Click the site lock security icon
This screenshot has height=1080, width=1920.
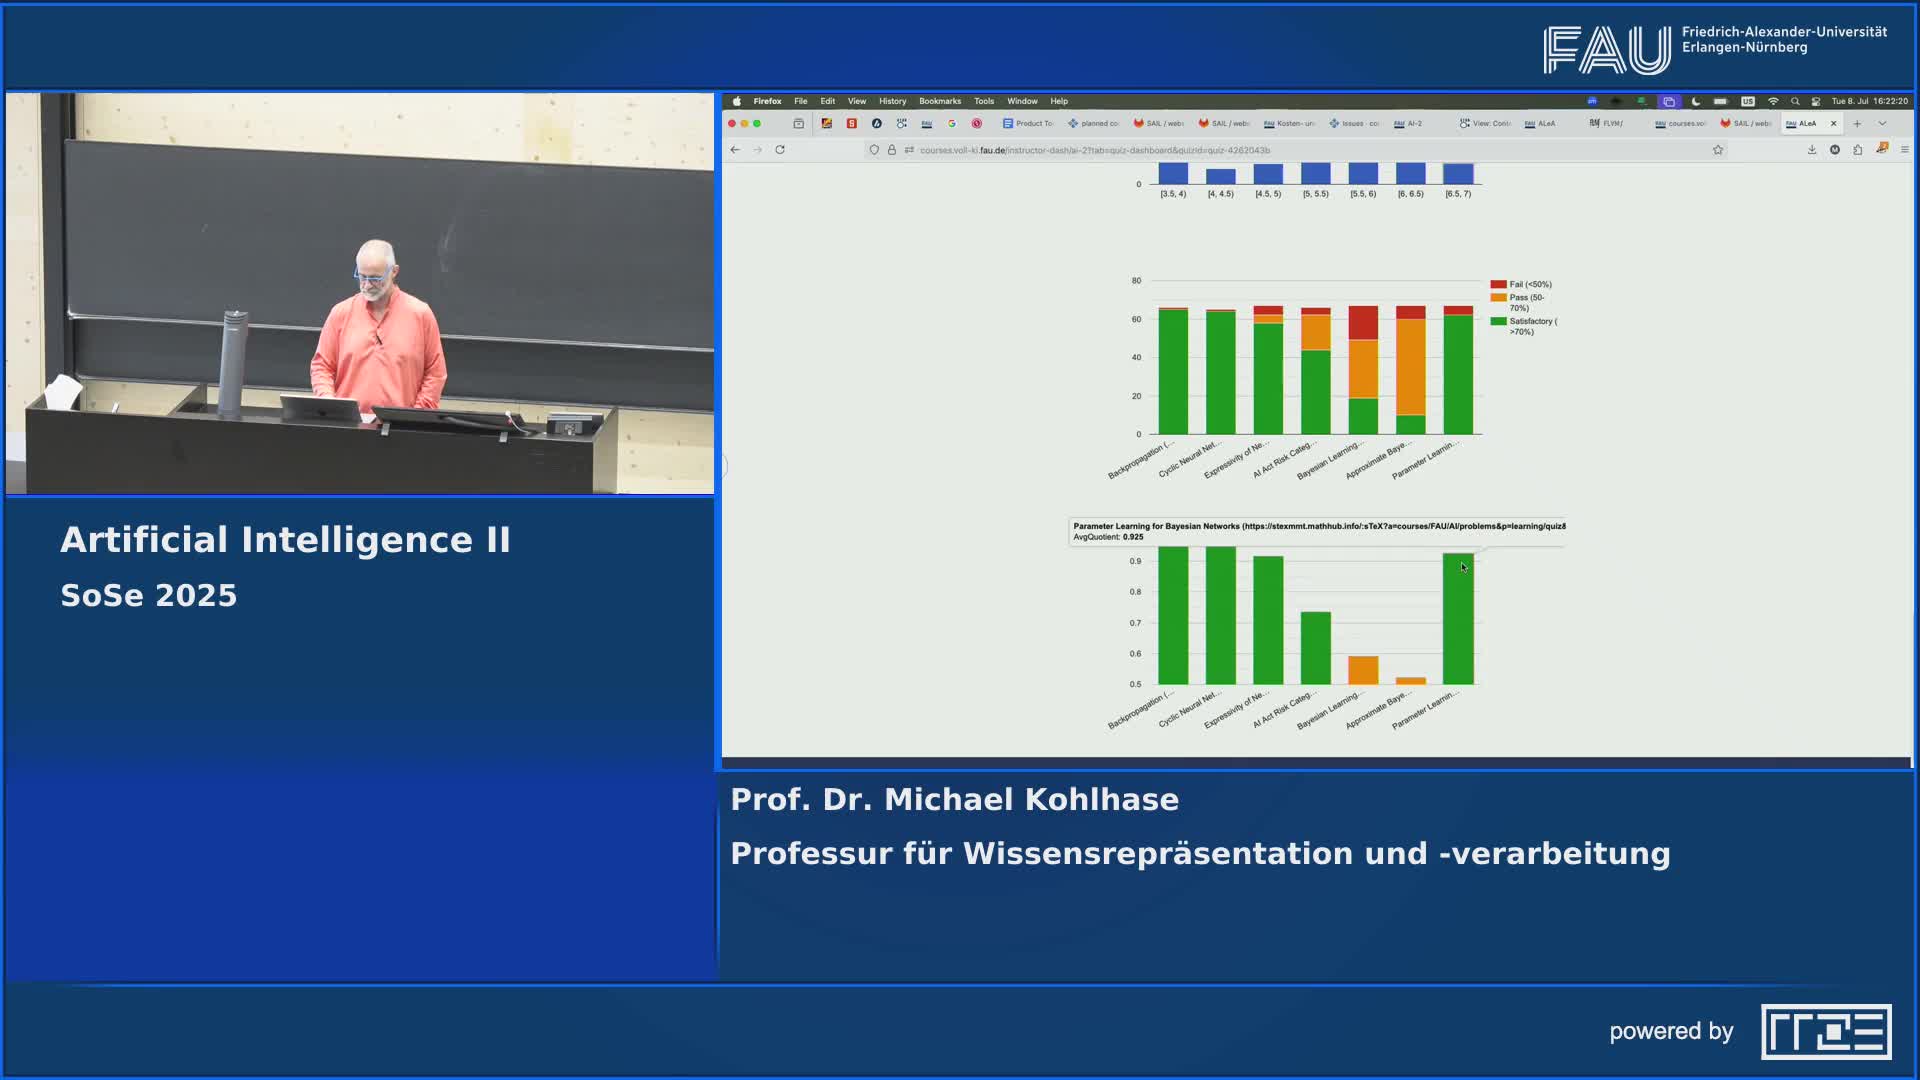892,150
